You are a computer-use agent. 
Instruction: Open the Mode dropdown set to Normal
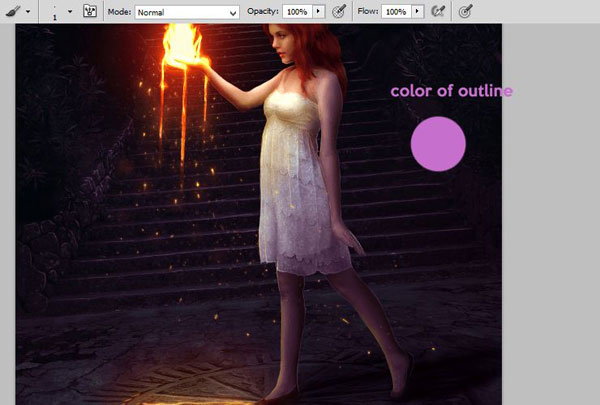pyautogui.click(x=187, y=12)
